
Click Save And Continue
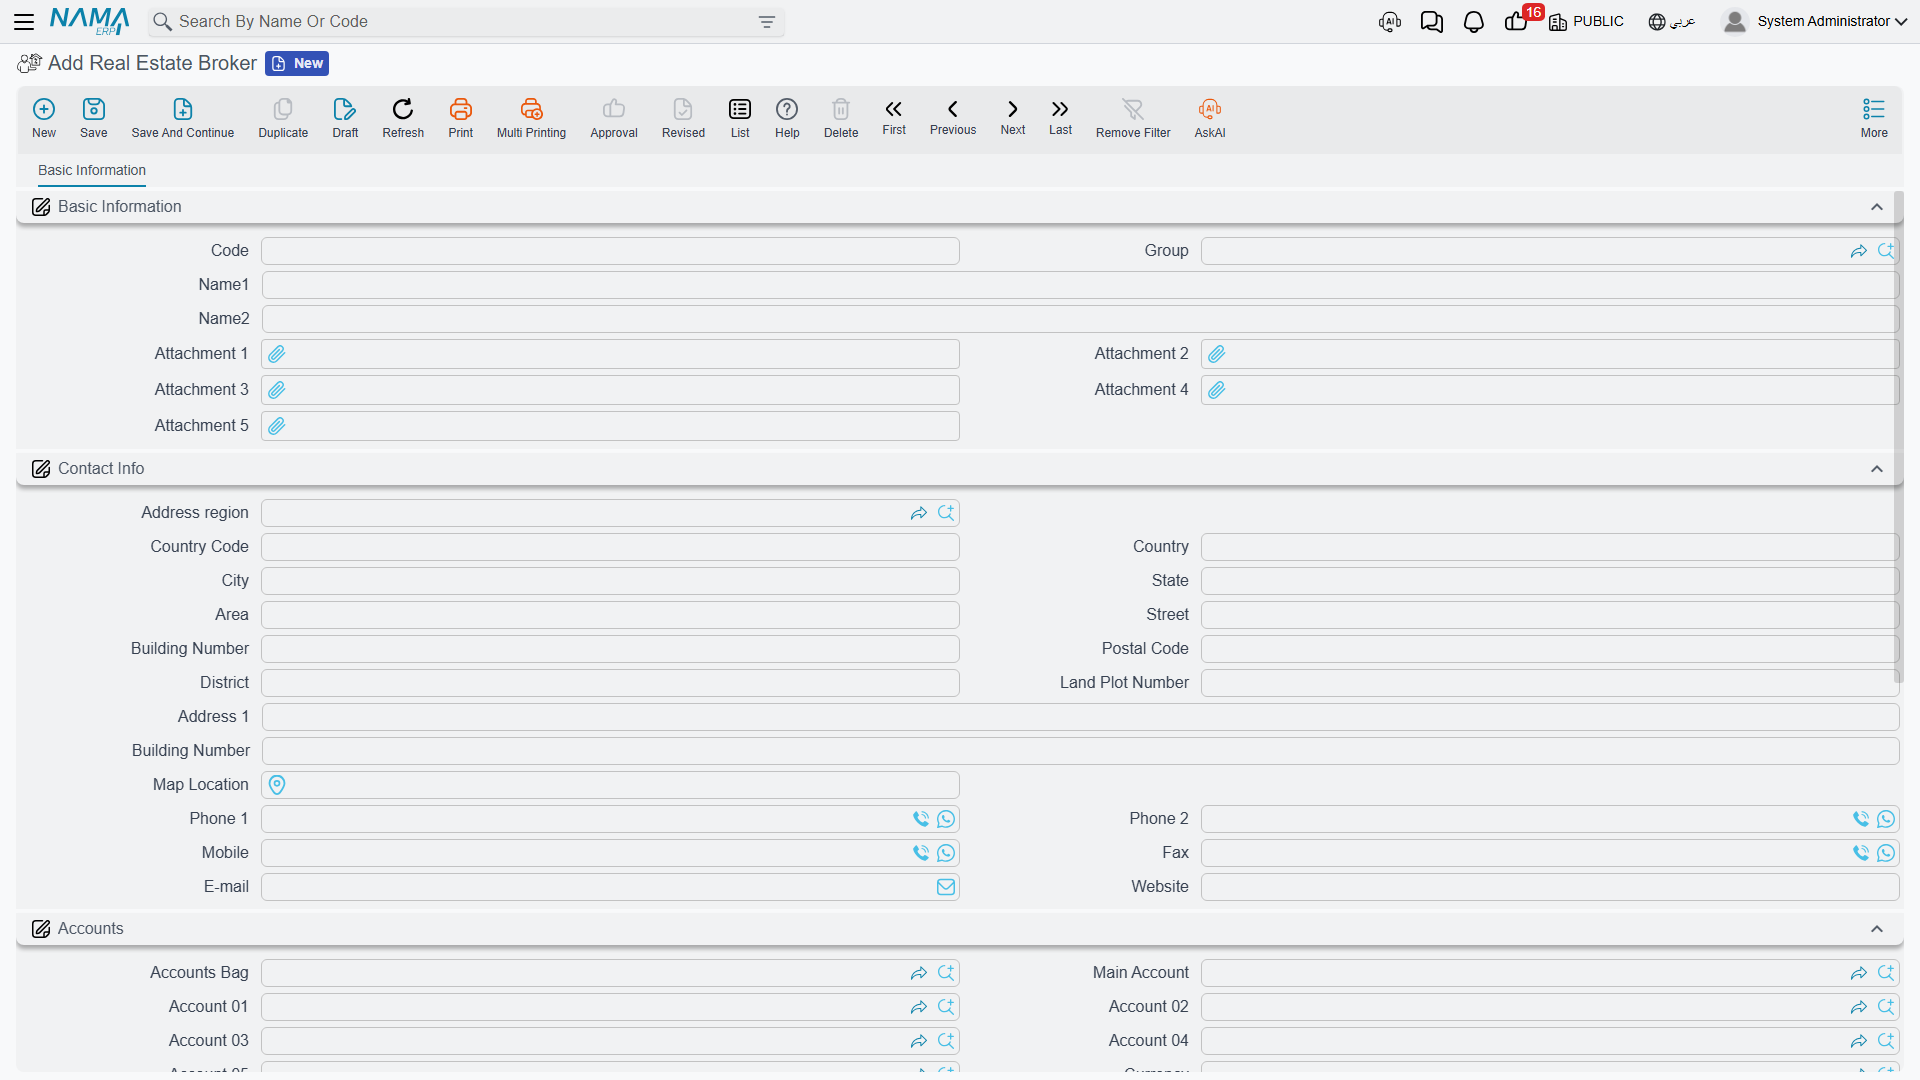(x=183, y=118)
